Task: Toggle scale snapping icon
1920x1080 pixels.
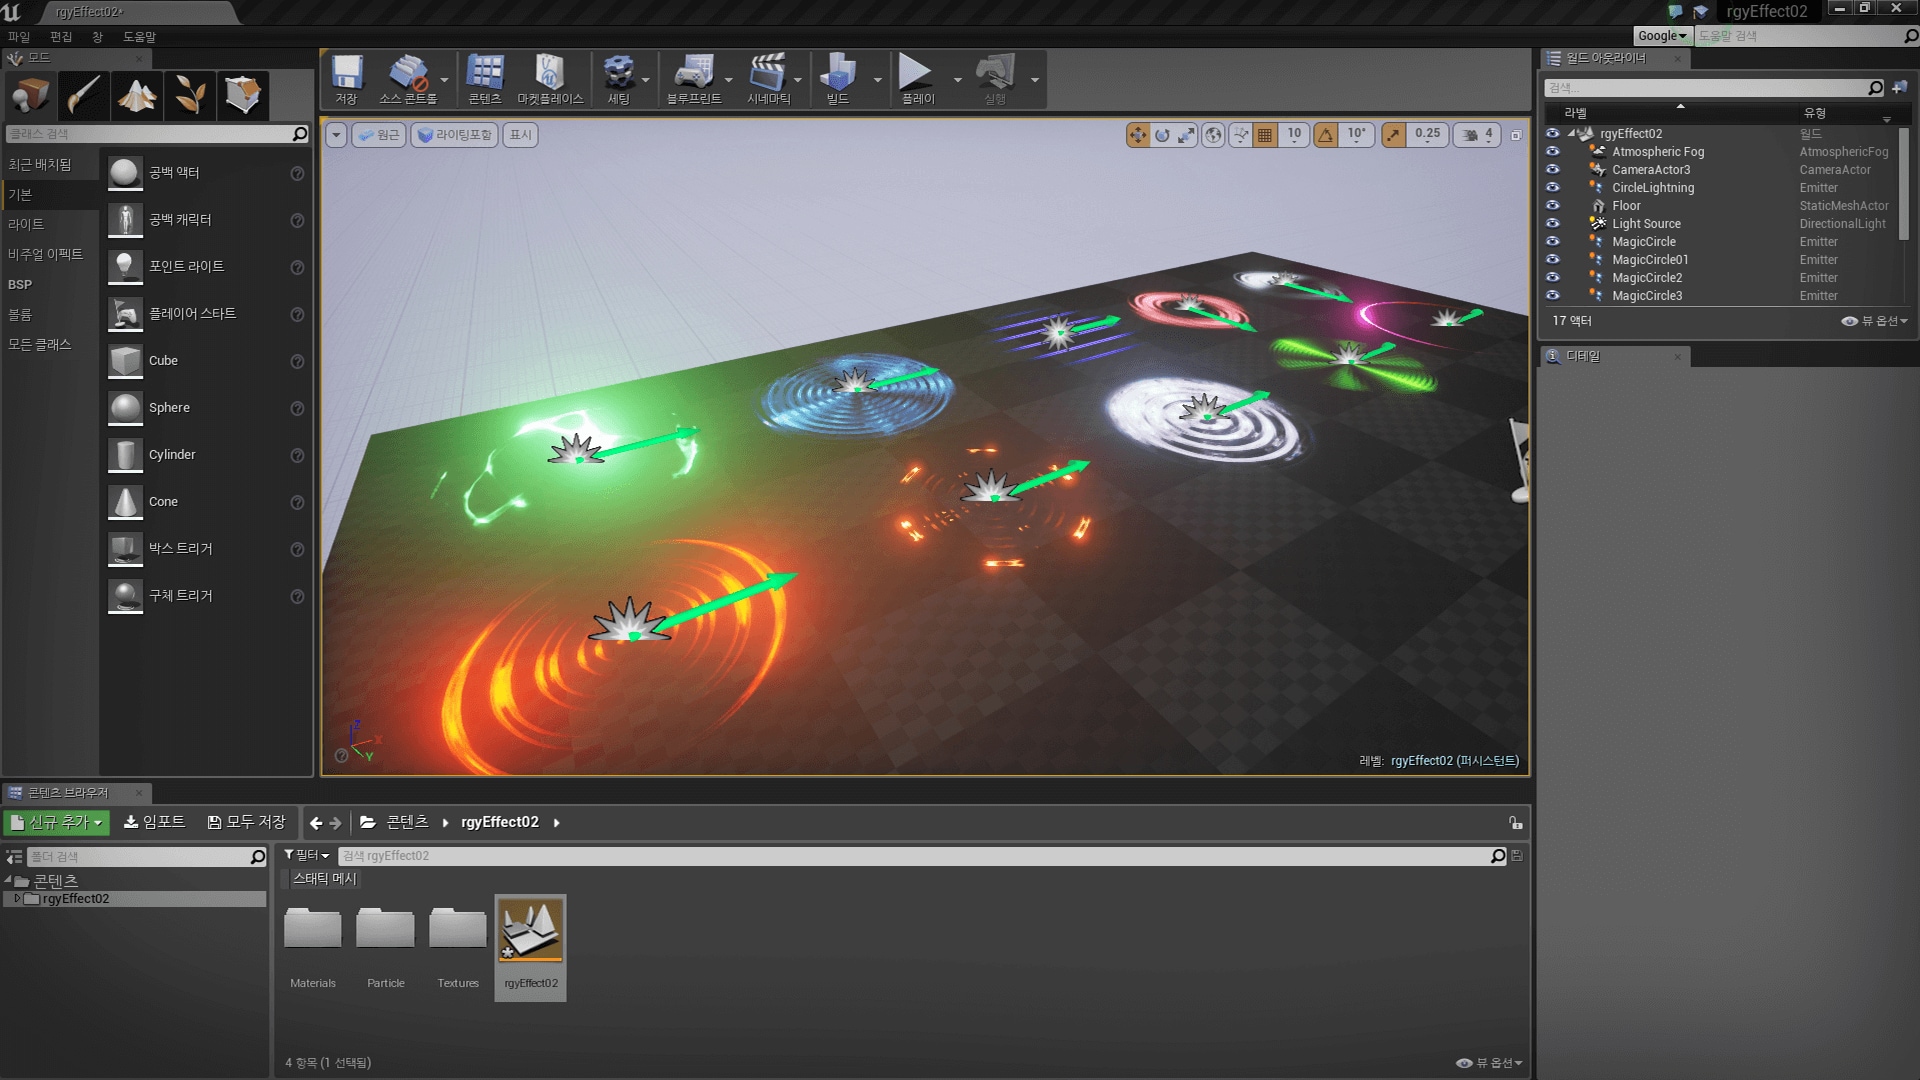Action: point(1394,135)
